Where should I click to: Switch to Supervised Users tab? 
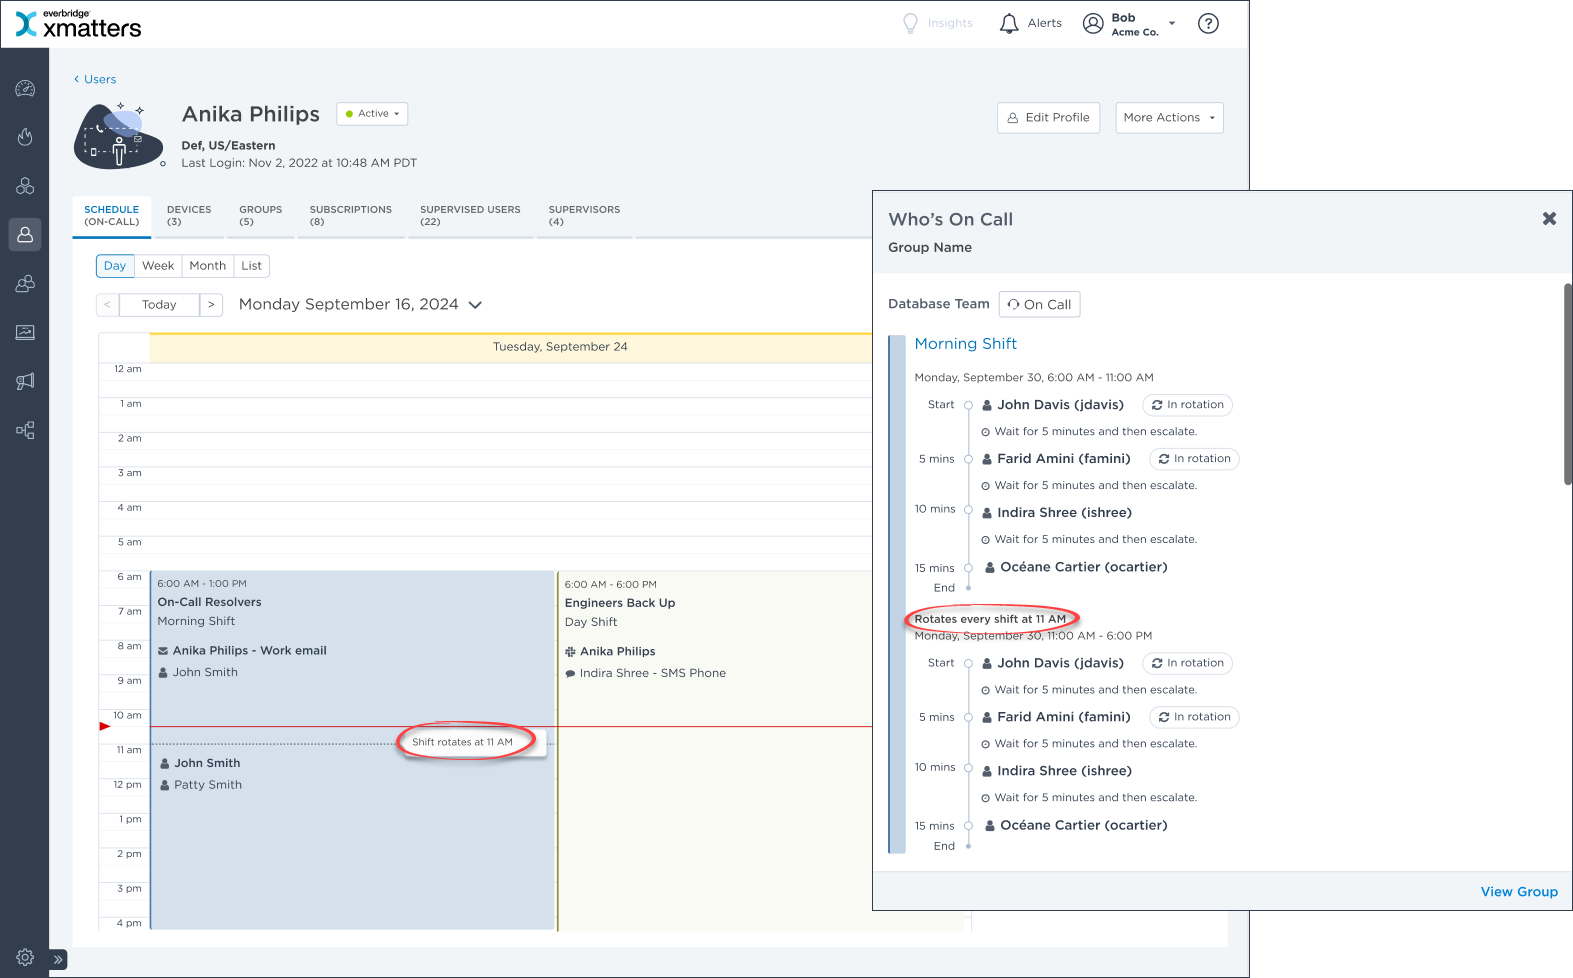(470, 216)
